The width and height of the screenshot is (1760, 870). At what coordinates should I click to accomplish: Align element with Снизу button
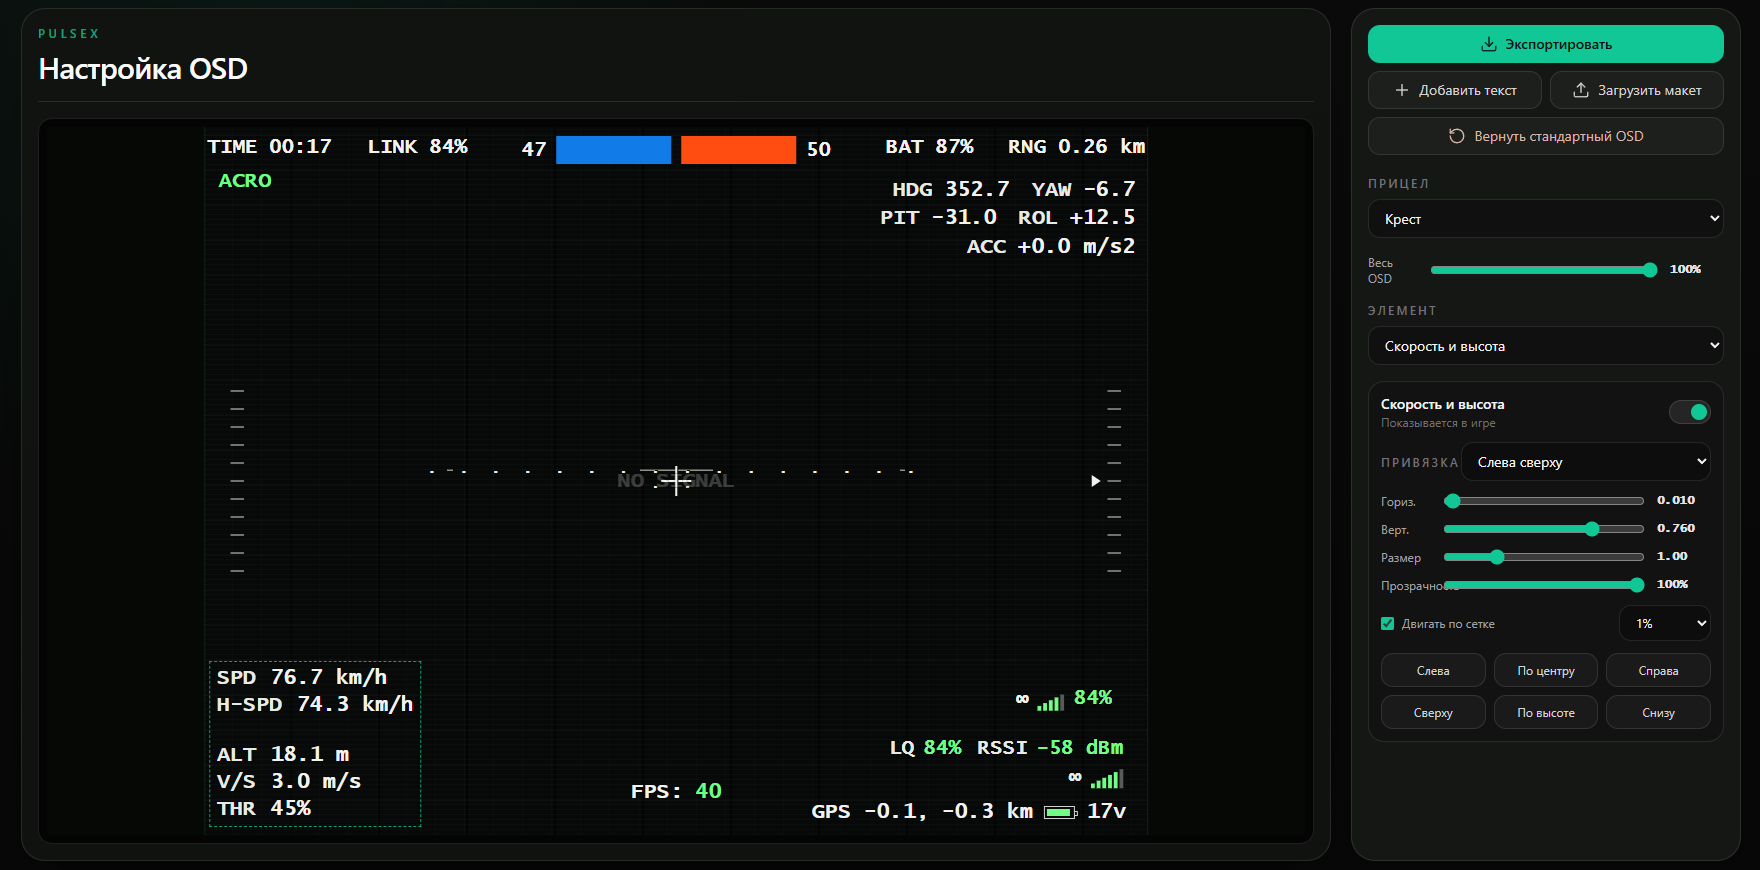point(1657,713)
